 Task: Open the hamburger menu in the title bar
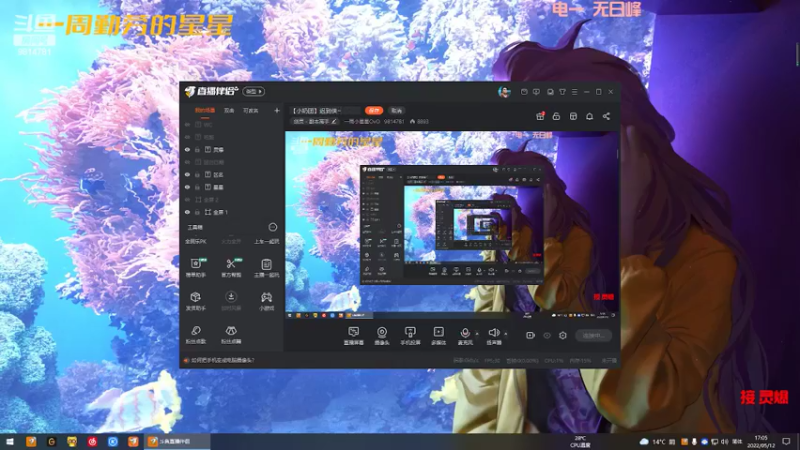(x=574, y=92)
